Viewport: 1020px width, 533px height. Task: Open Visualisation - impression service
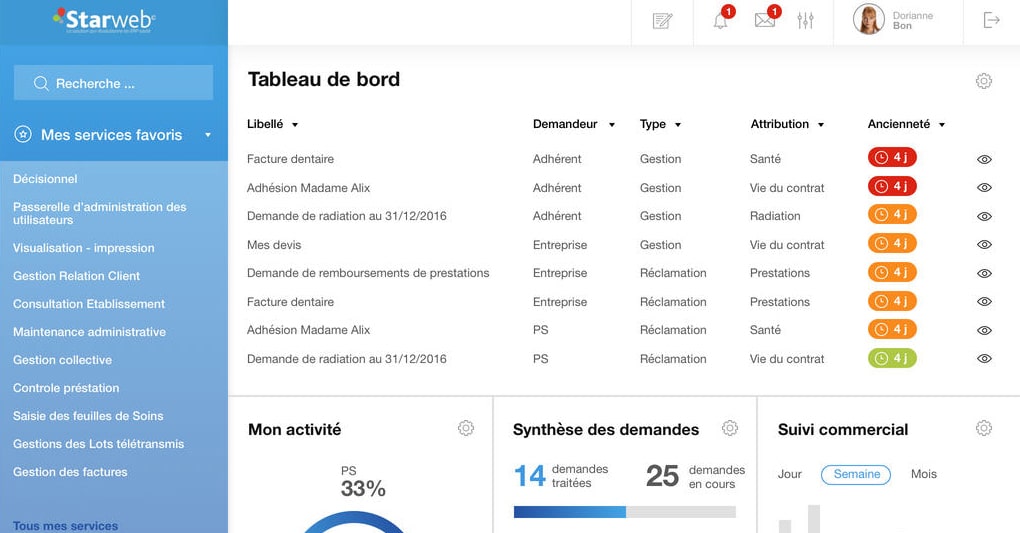click(x=84, y=248)
